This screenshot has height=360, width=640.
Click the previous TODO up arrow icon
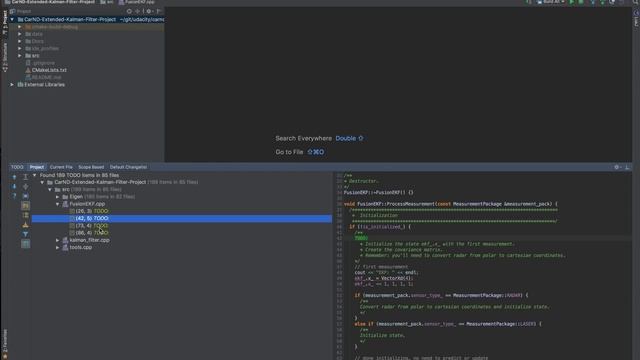(14, 177)
